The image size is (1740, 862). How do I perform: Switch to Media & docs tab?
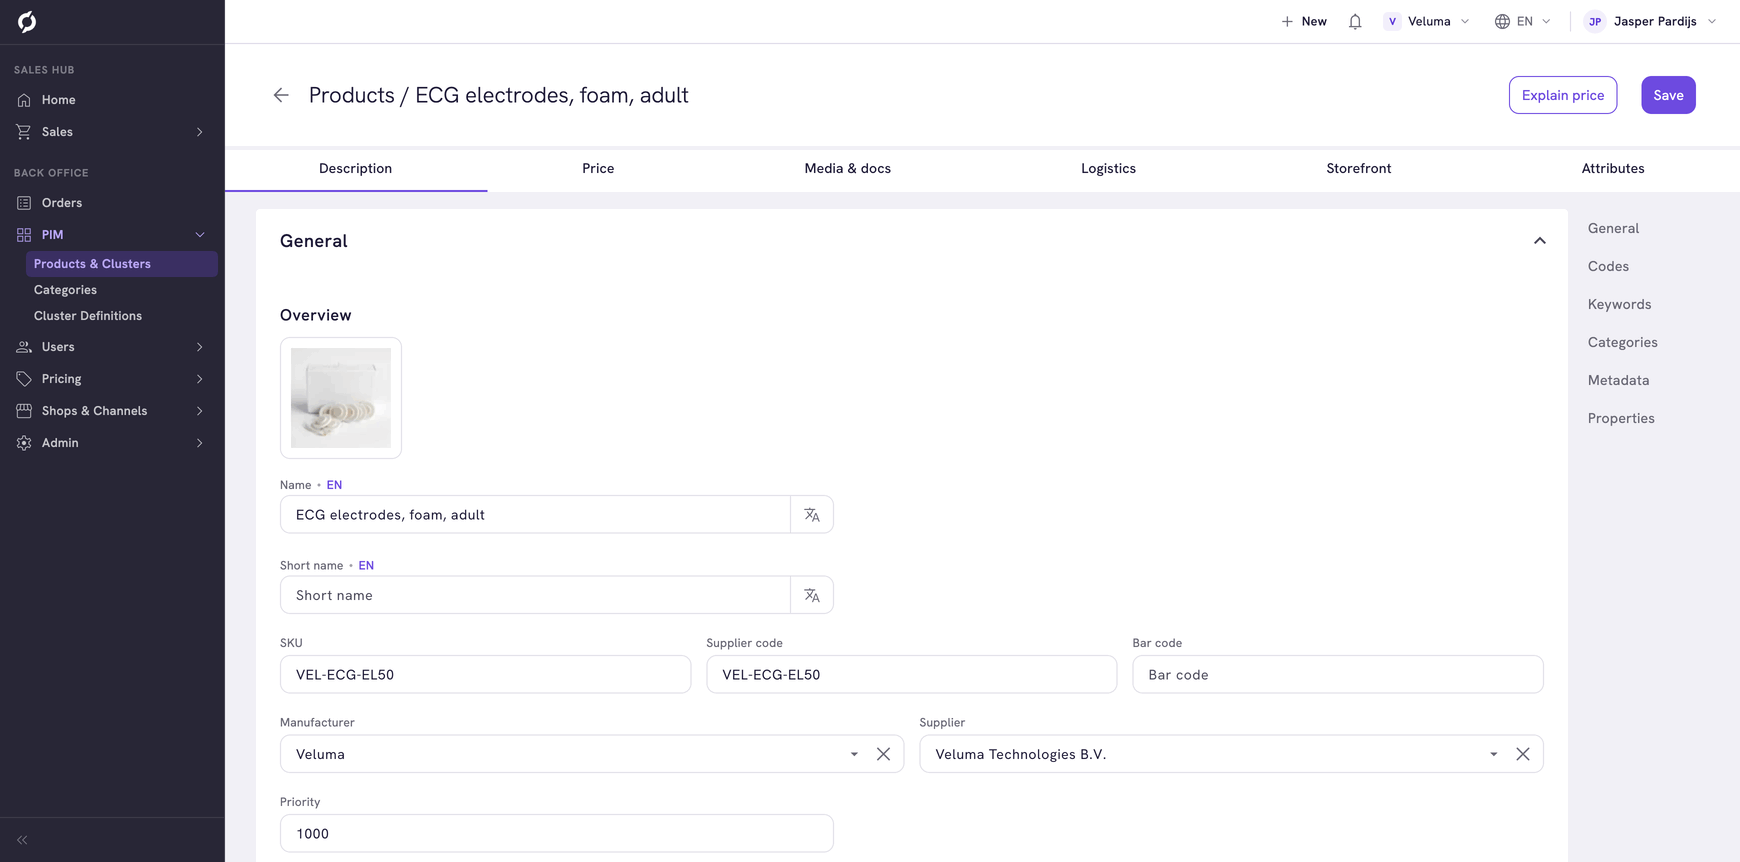[x=848, y=169]
